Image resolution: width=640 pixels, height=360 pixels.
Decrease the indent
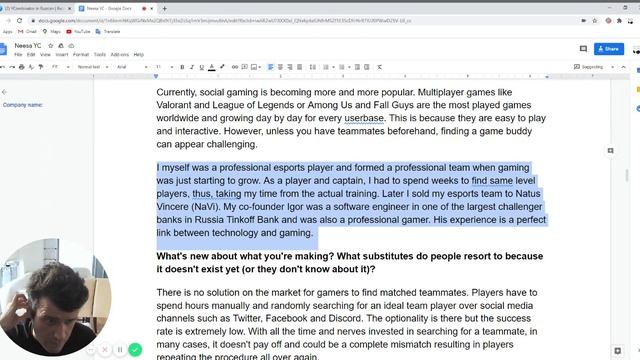coord(357,67)
